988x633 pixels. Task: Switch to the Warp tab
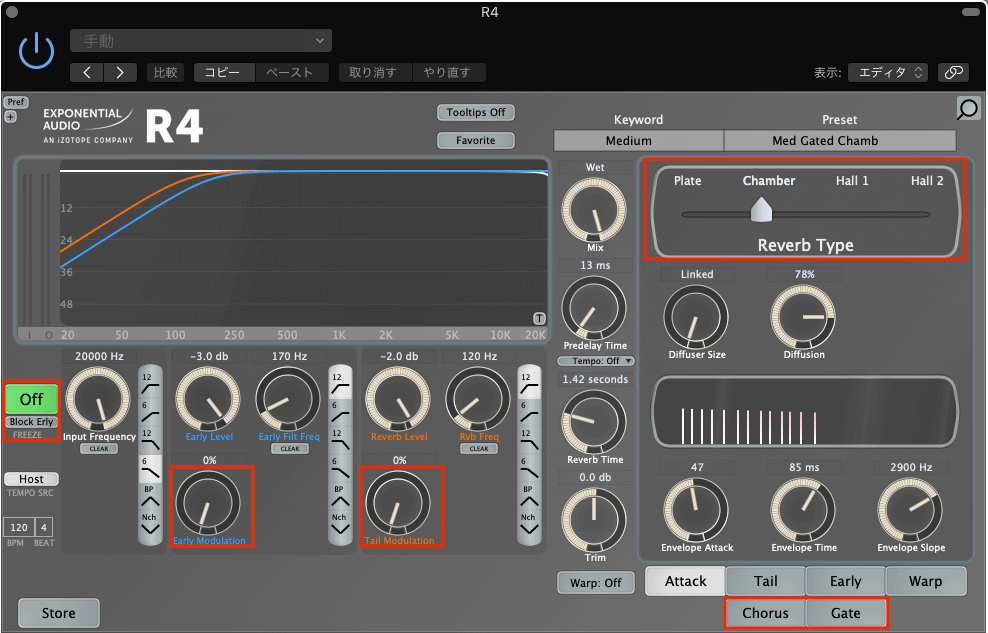click(926, 581)
